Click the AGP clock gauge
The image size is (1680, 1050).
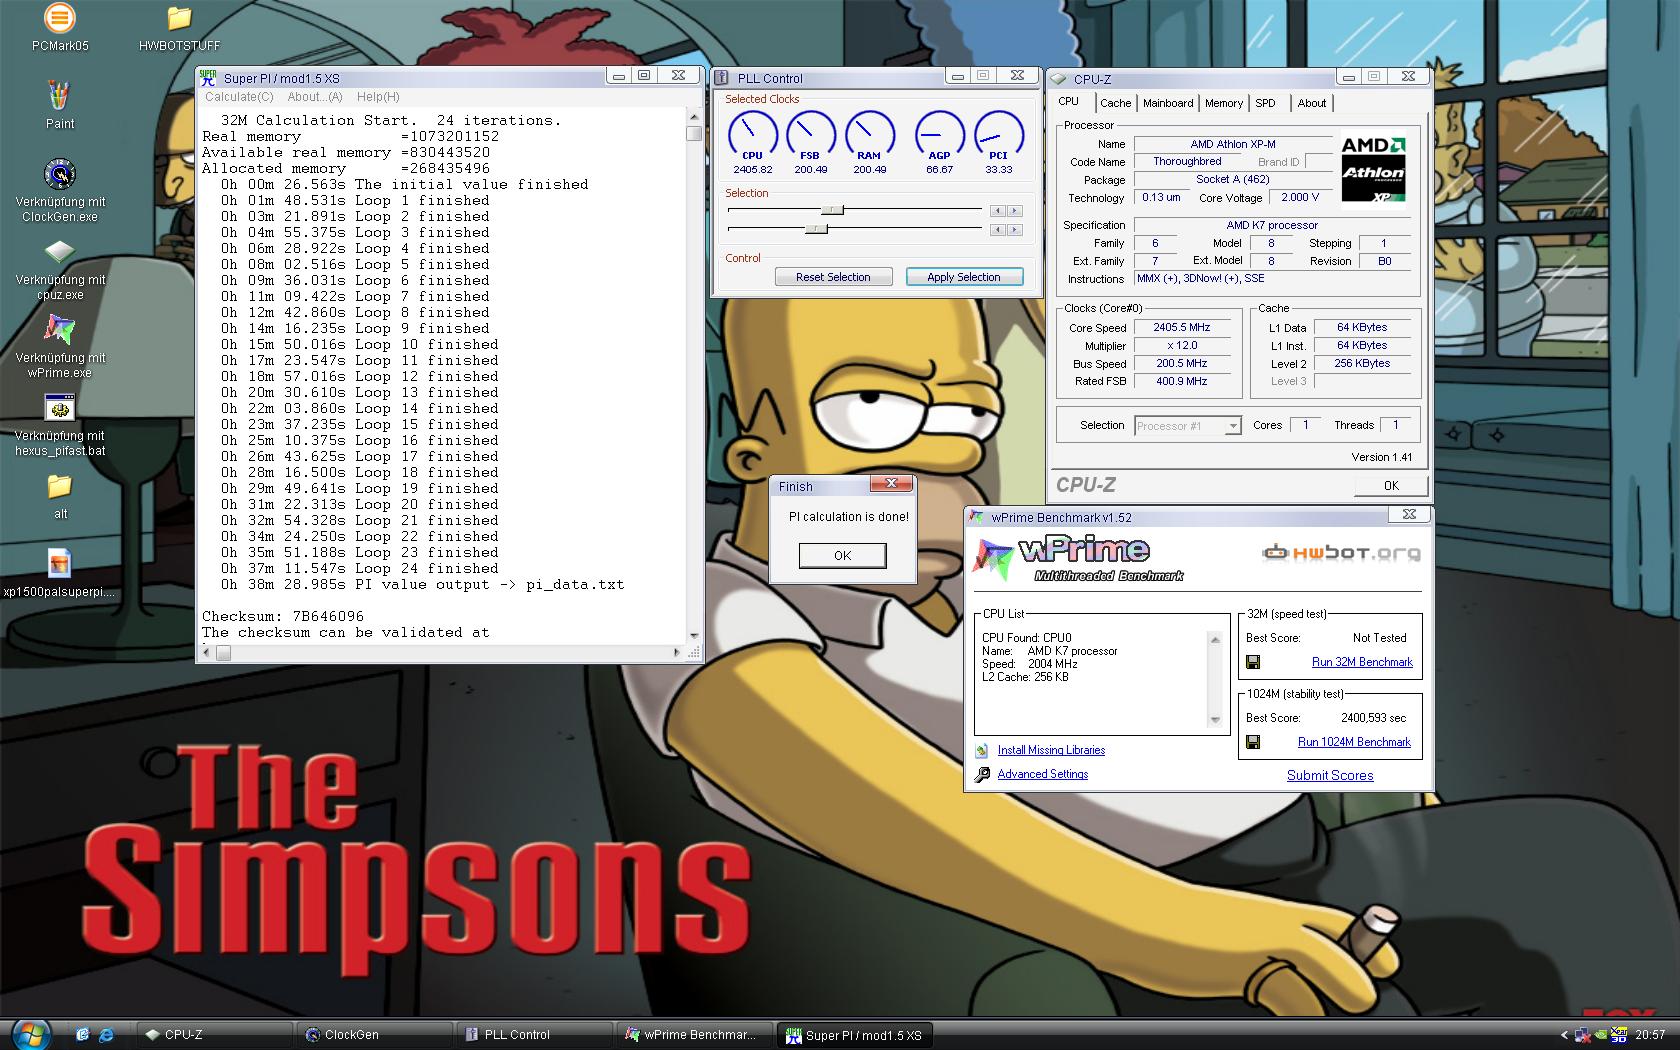coord(939,135)
